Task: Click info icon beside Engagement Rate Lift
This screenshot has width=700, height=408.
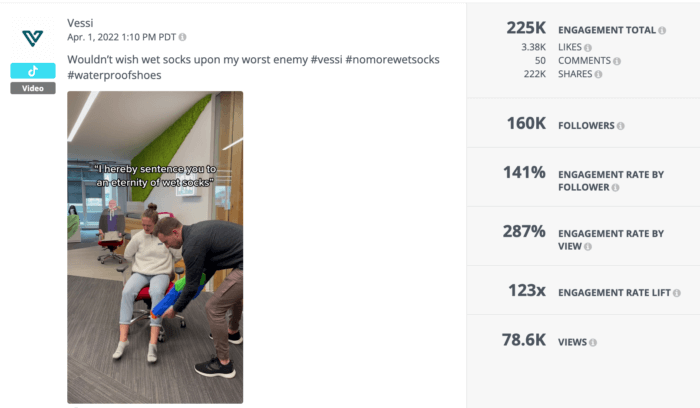Action: [677, 293]
